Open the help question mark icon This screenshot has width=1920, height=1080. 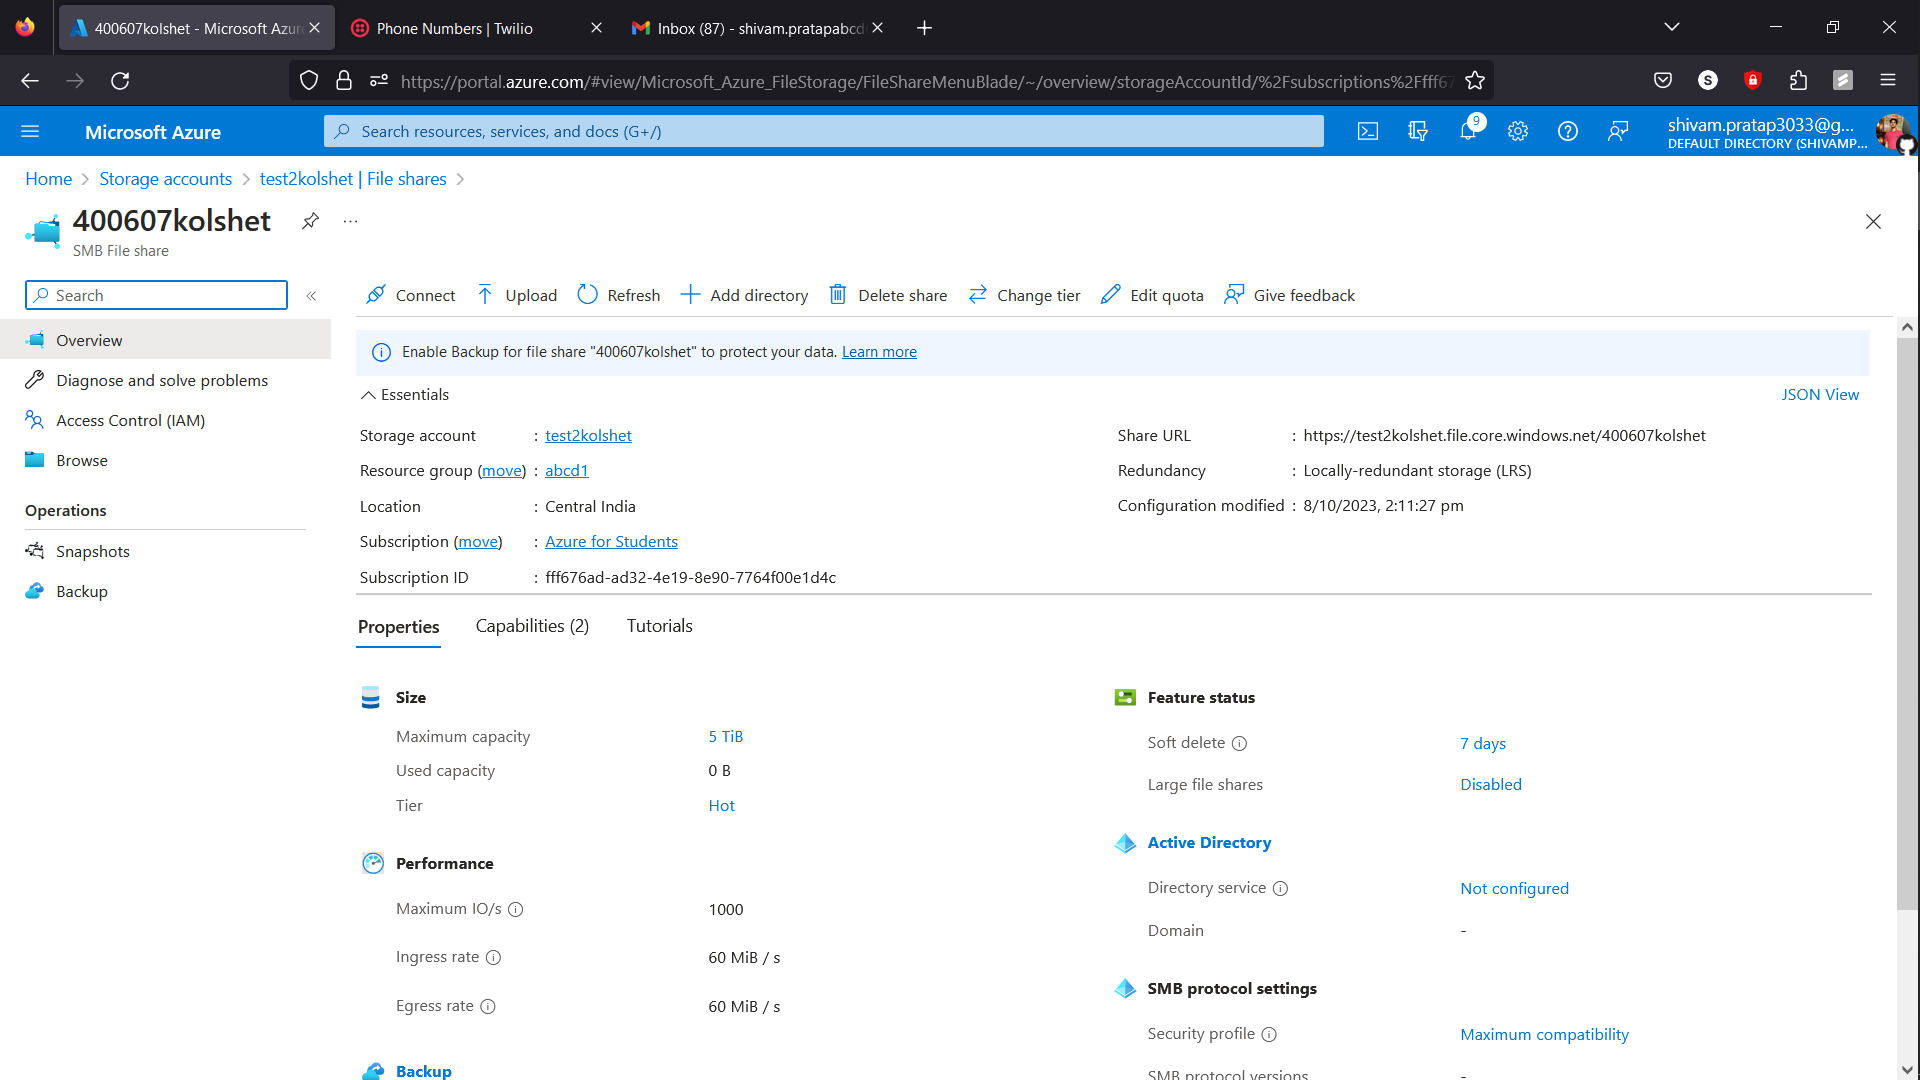pos(1567,131)
